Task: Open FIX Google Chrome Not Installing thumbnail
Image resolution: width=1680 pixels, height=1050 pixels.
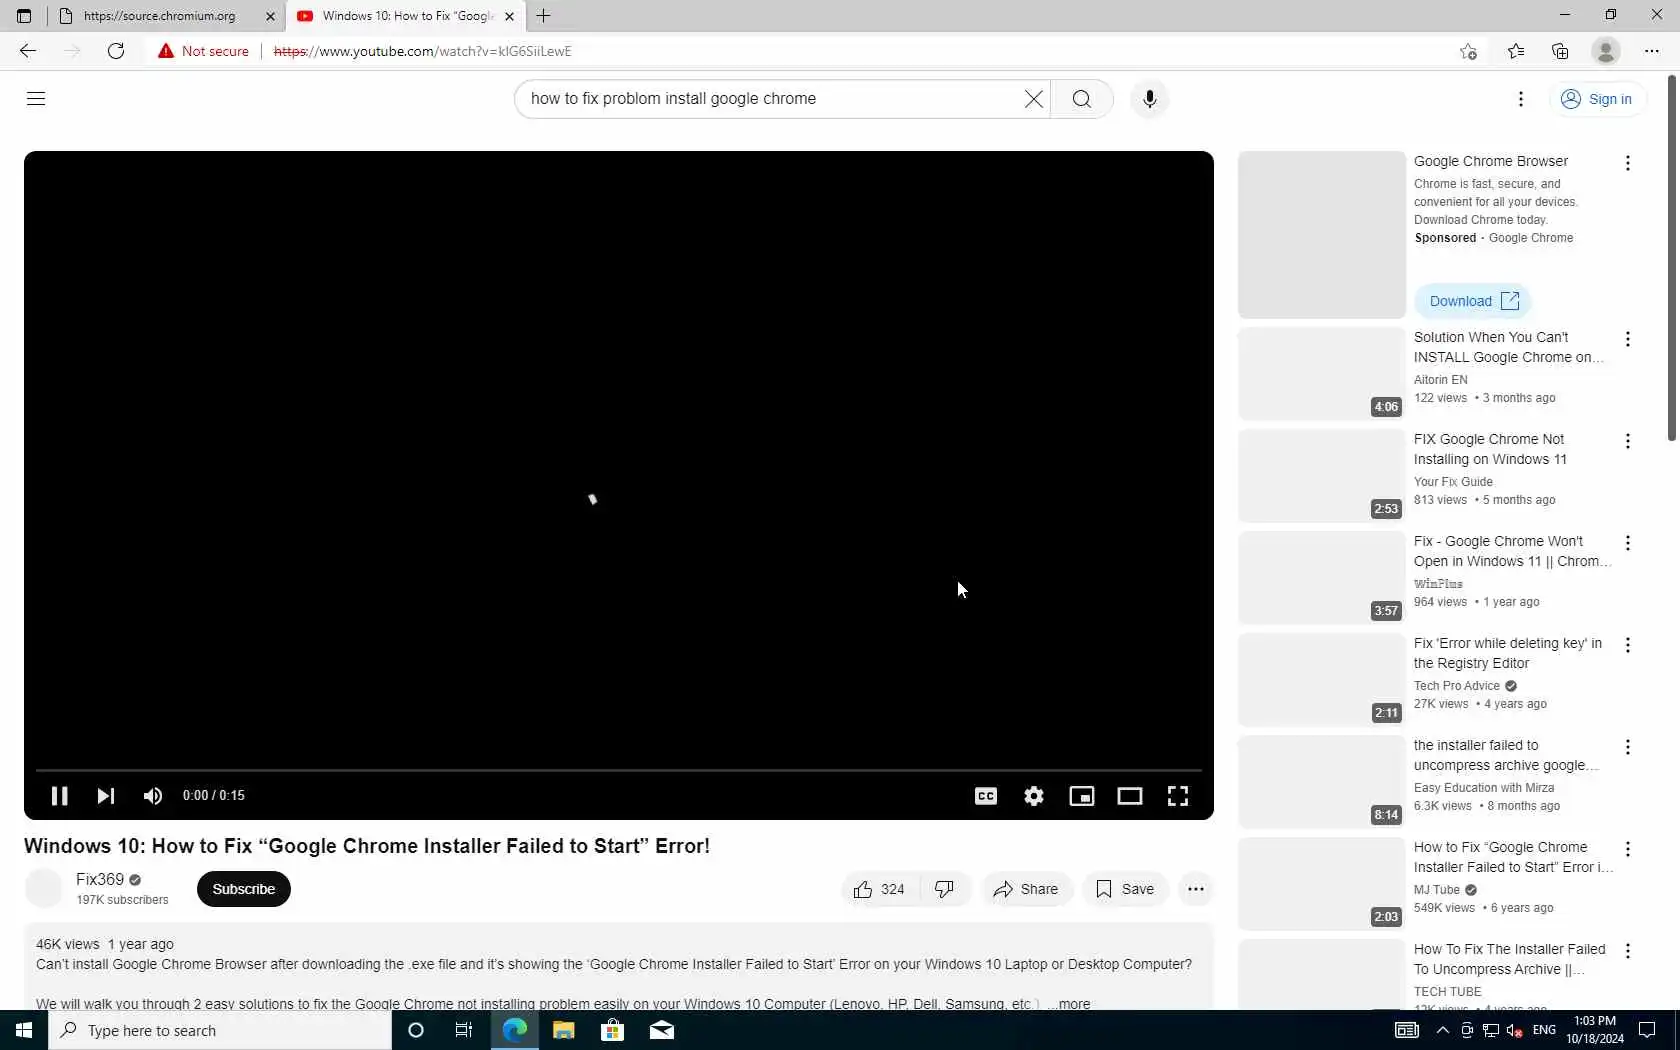Action: click(1322, 476)
